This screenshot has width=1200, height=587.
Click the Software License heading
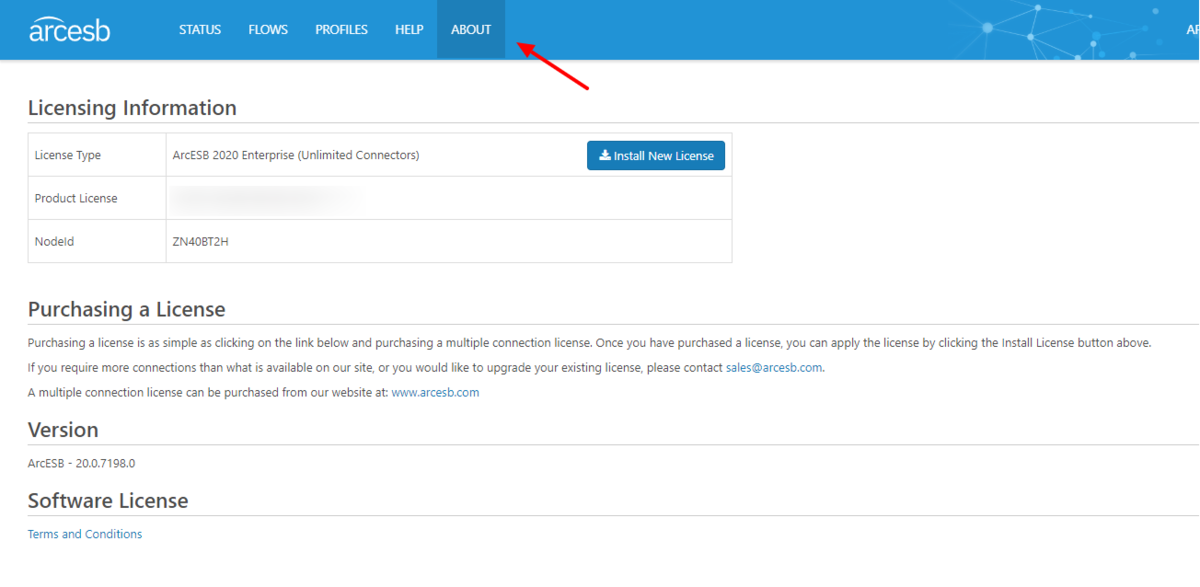click(x=108, y=500)
